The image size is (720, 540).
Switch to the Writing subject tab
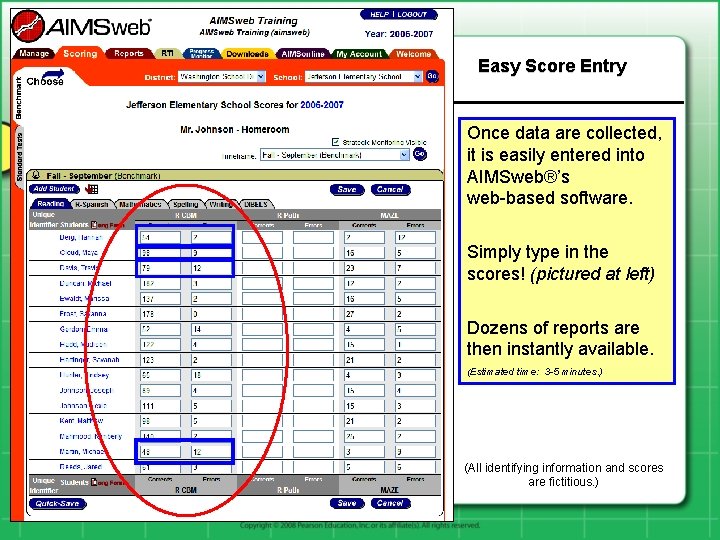[x=221, y=204]
